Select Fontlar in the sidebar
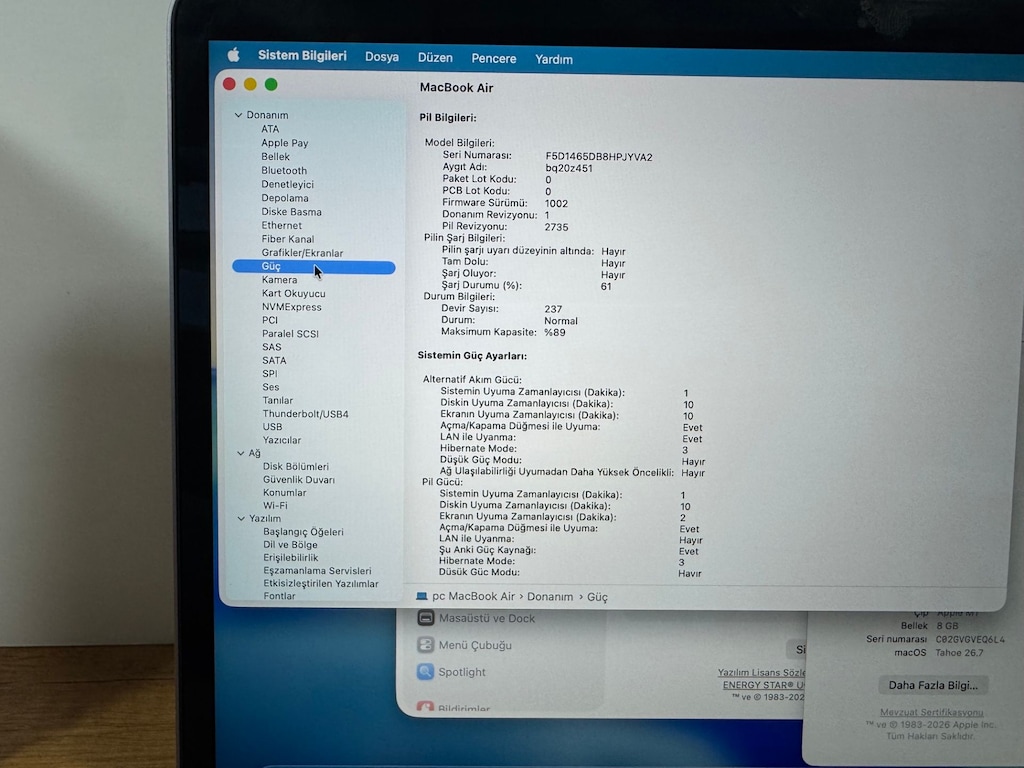 (x=279, y=596)
